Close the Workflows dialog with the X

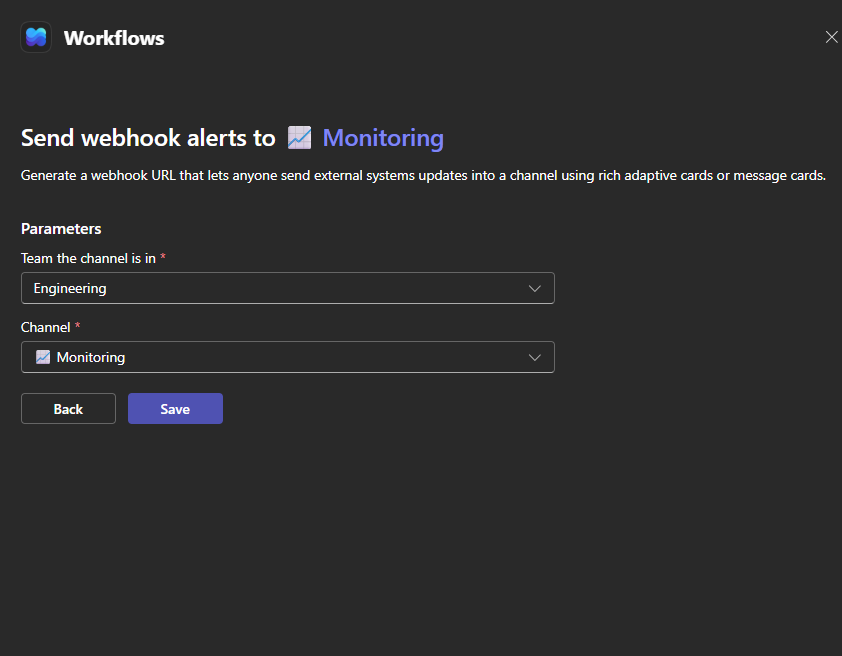[x=831, y=37]
